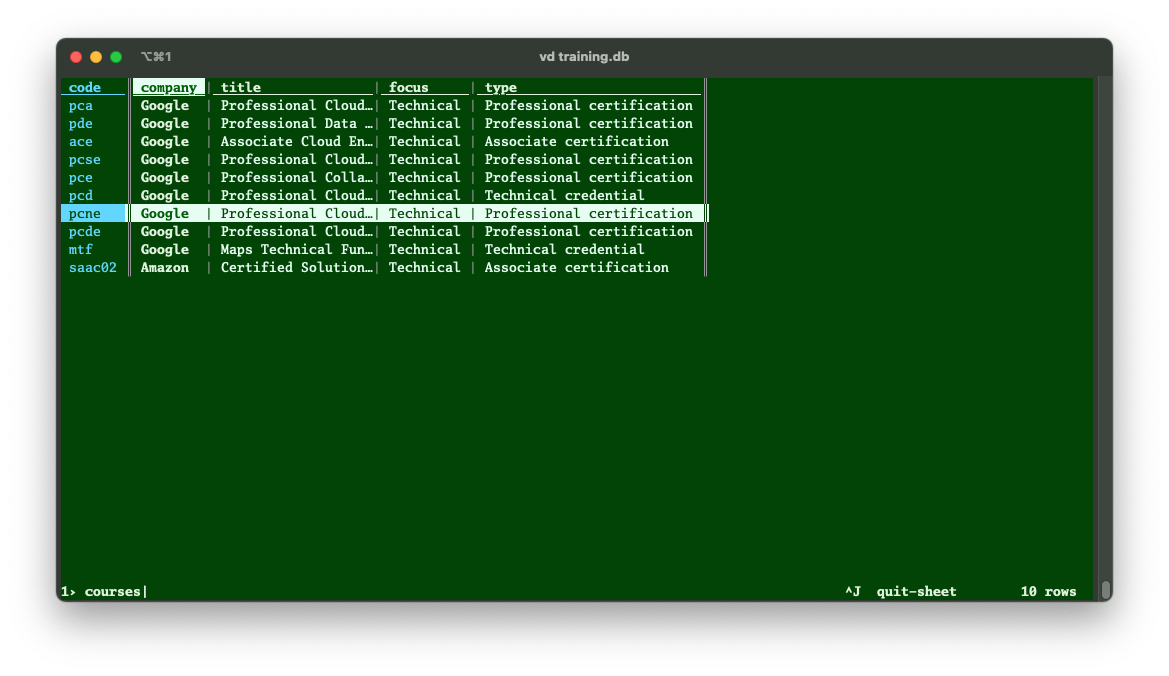Select the 'Associate Cloud En…' title cell
Viewport: 1169px width, 676px height.
tap(297, 142)
